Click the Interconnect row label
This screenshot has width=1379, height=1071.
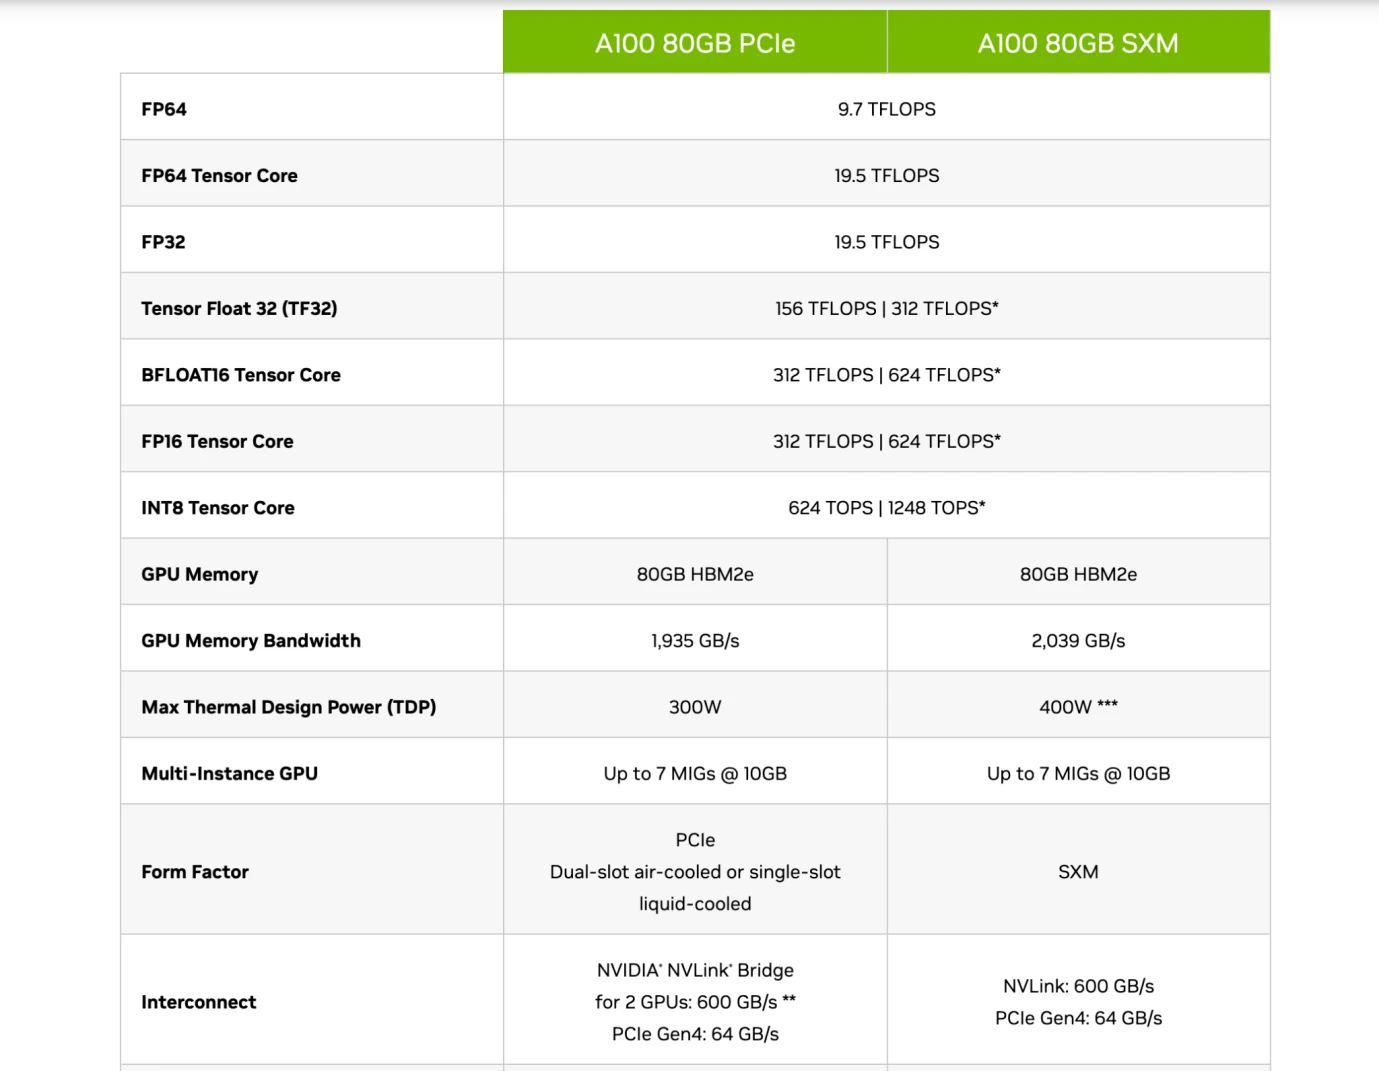coord(198,1002)
